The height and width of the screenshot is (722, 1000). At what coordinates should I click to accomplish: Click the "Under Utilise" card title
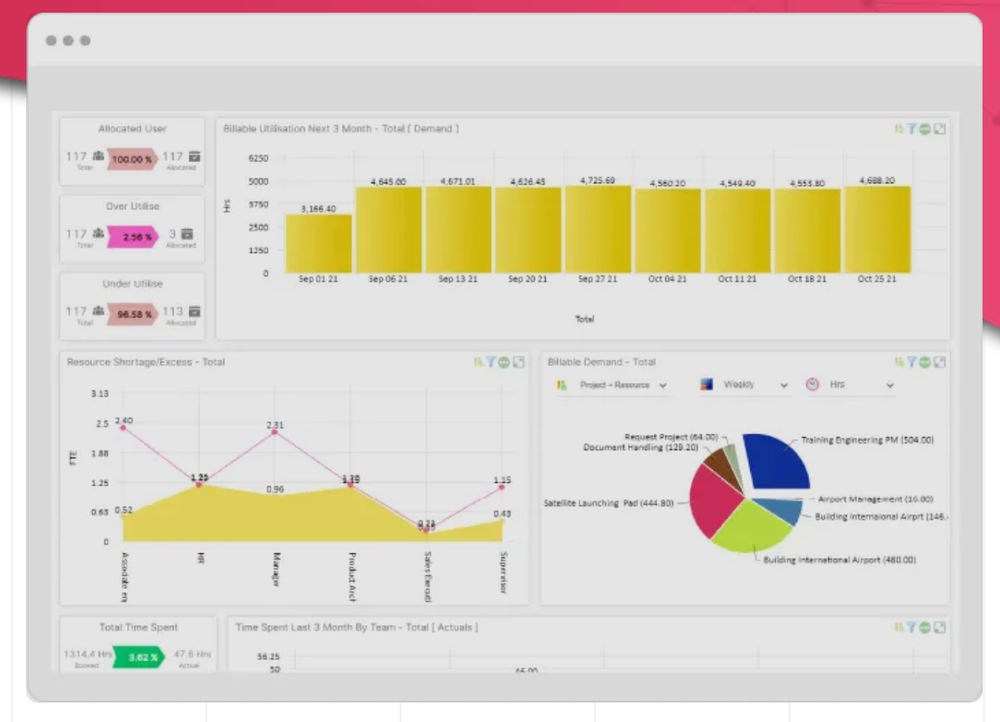[x=133, y=284]
